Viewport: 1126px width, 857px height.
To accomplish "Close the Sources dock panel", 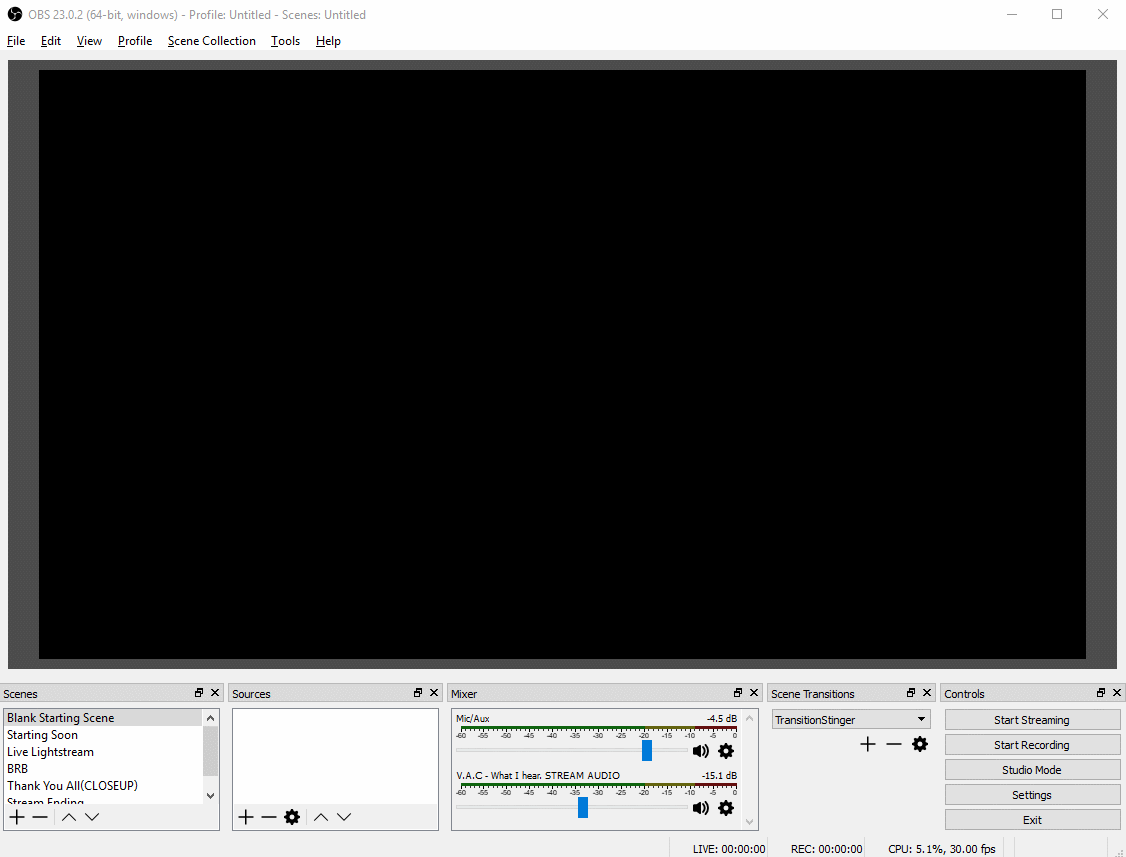I will [x=434, y=692].
